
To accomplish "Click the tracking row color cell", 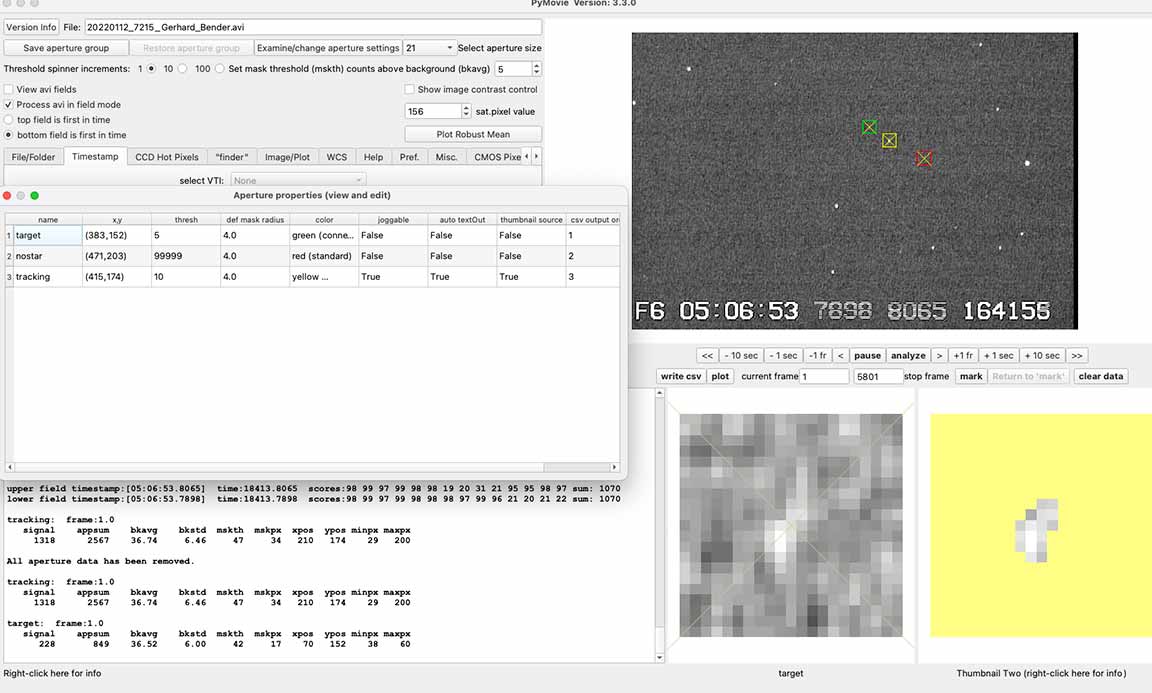I will (x=324, y=277).
